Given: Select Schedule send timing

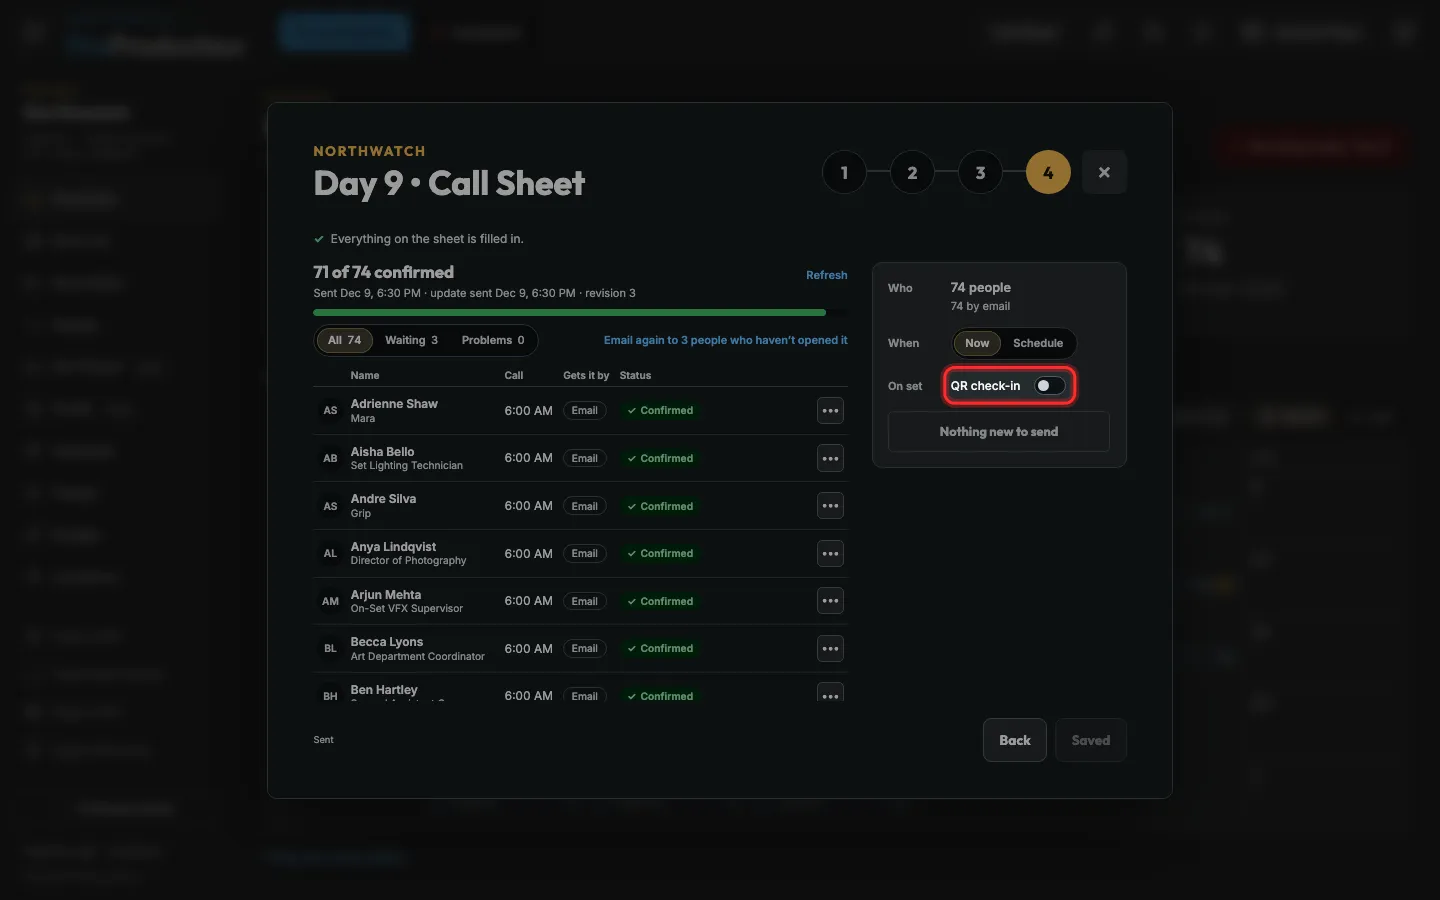Looking at the screenshot, I should coord(1038,343).
